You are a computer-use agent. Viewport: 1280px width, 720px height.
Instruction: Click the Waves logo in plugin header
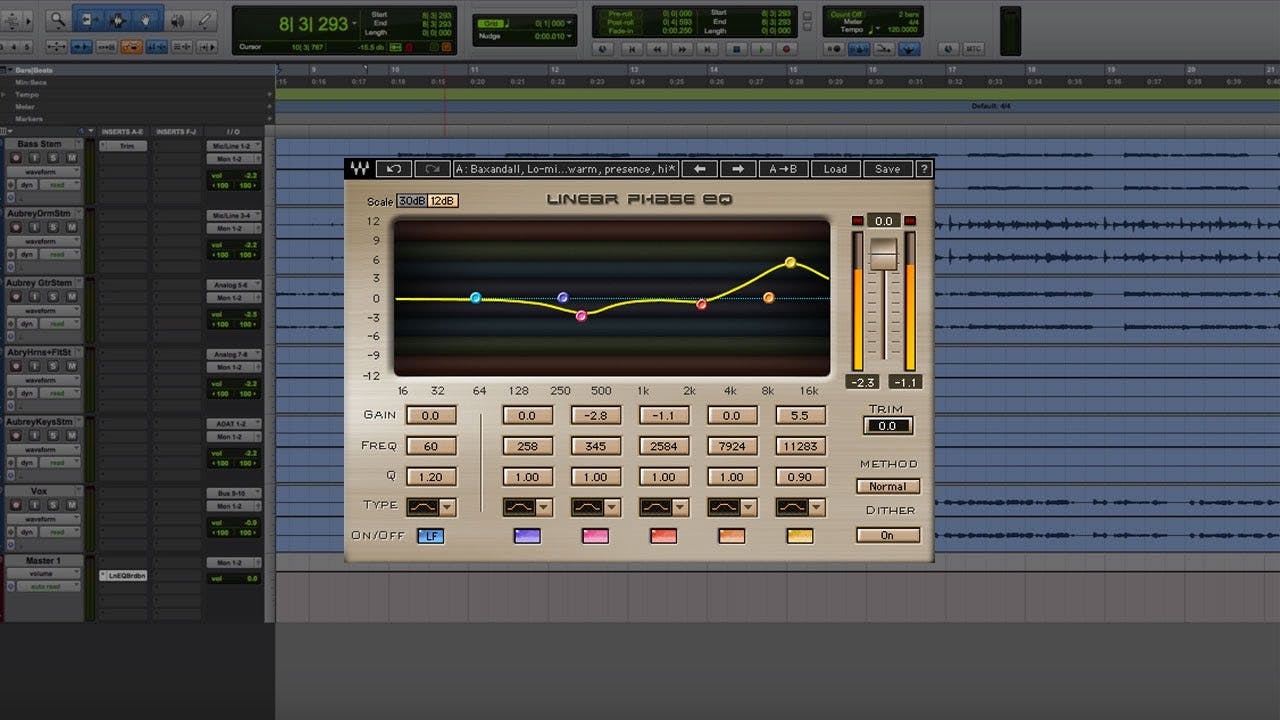360,169
